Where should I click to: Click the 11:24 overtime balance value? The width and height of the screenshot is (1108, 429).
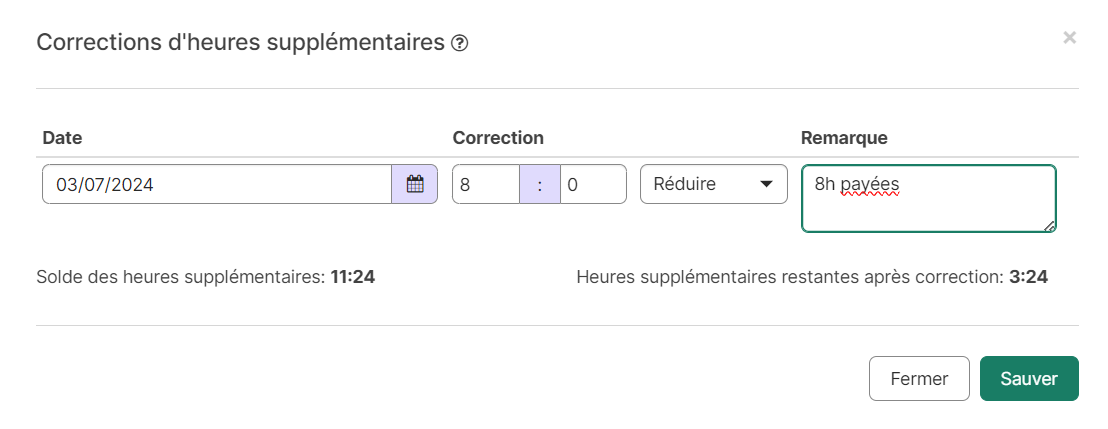(x=353, y=277)
